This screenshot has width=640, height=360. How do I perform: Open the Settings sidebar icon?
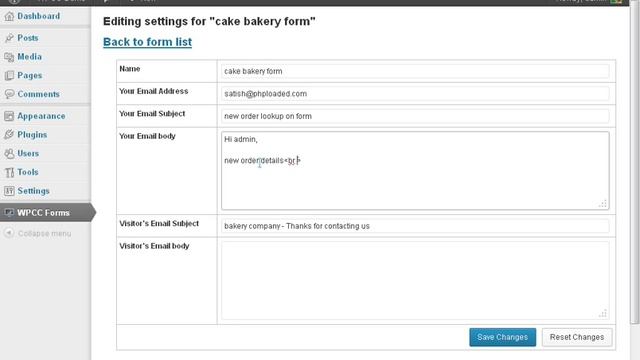tap(9, 191)
